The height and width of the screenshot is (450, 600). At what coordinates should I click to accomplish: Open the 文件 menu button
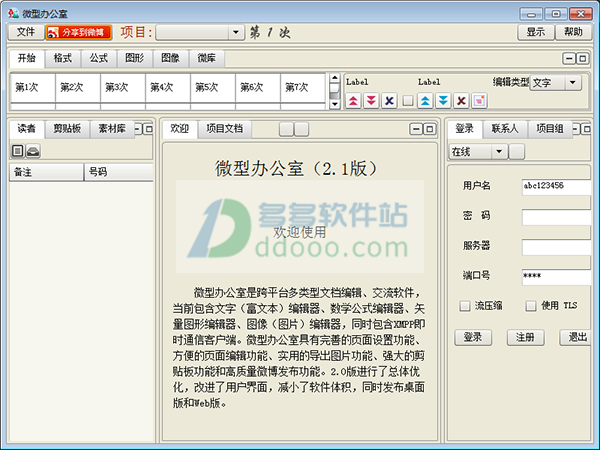[26, 32]
